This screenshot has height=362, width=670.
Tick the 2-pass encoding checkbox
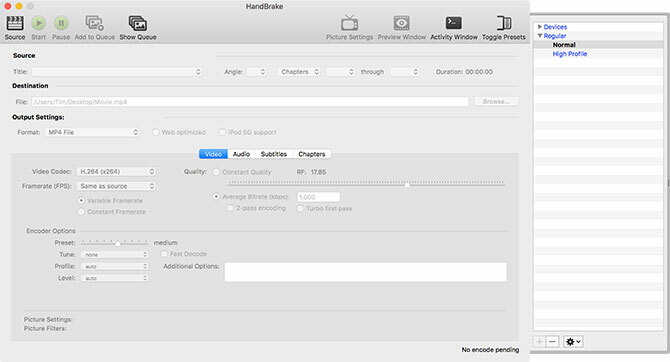point(230,208)
